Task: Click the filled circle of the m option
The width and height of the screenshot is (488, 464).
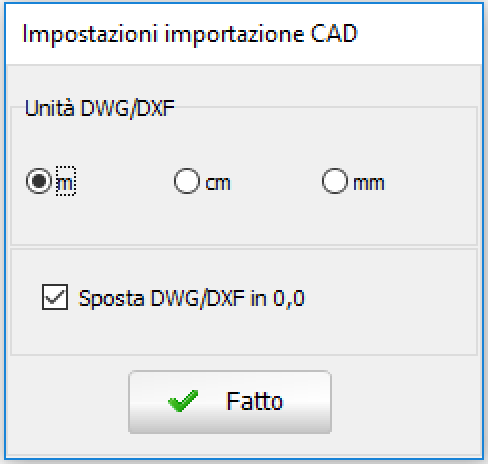Action: (x=39, y=181)
